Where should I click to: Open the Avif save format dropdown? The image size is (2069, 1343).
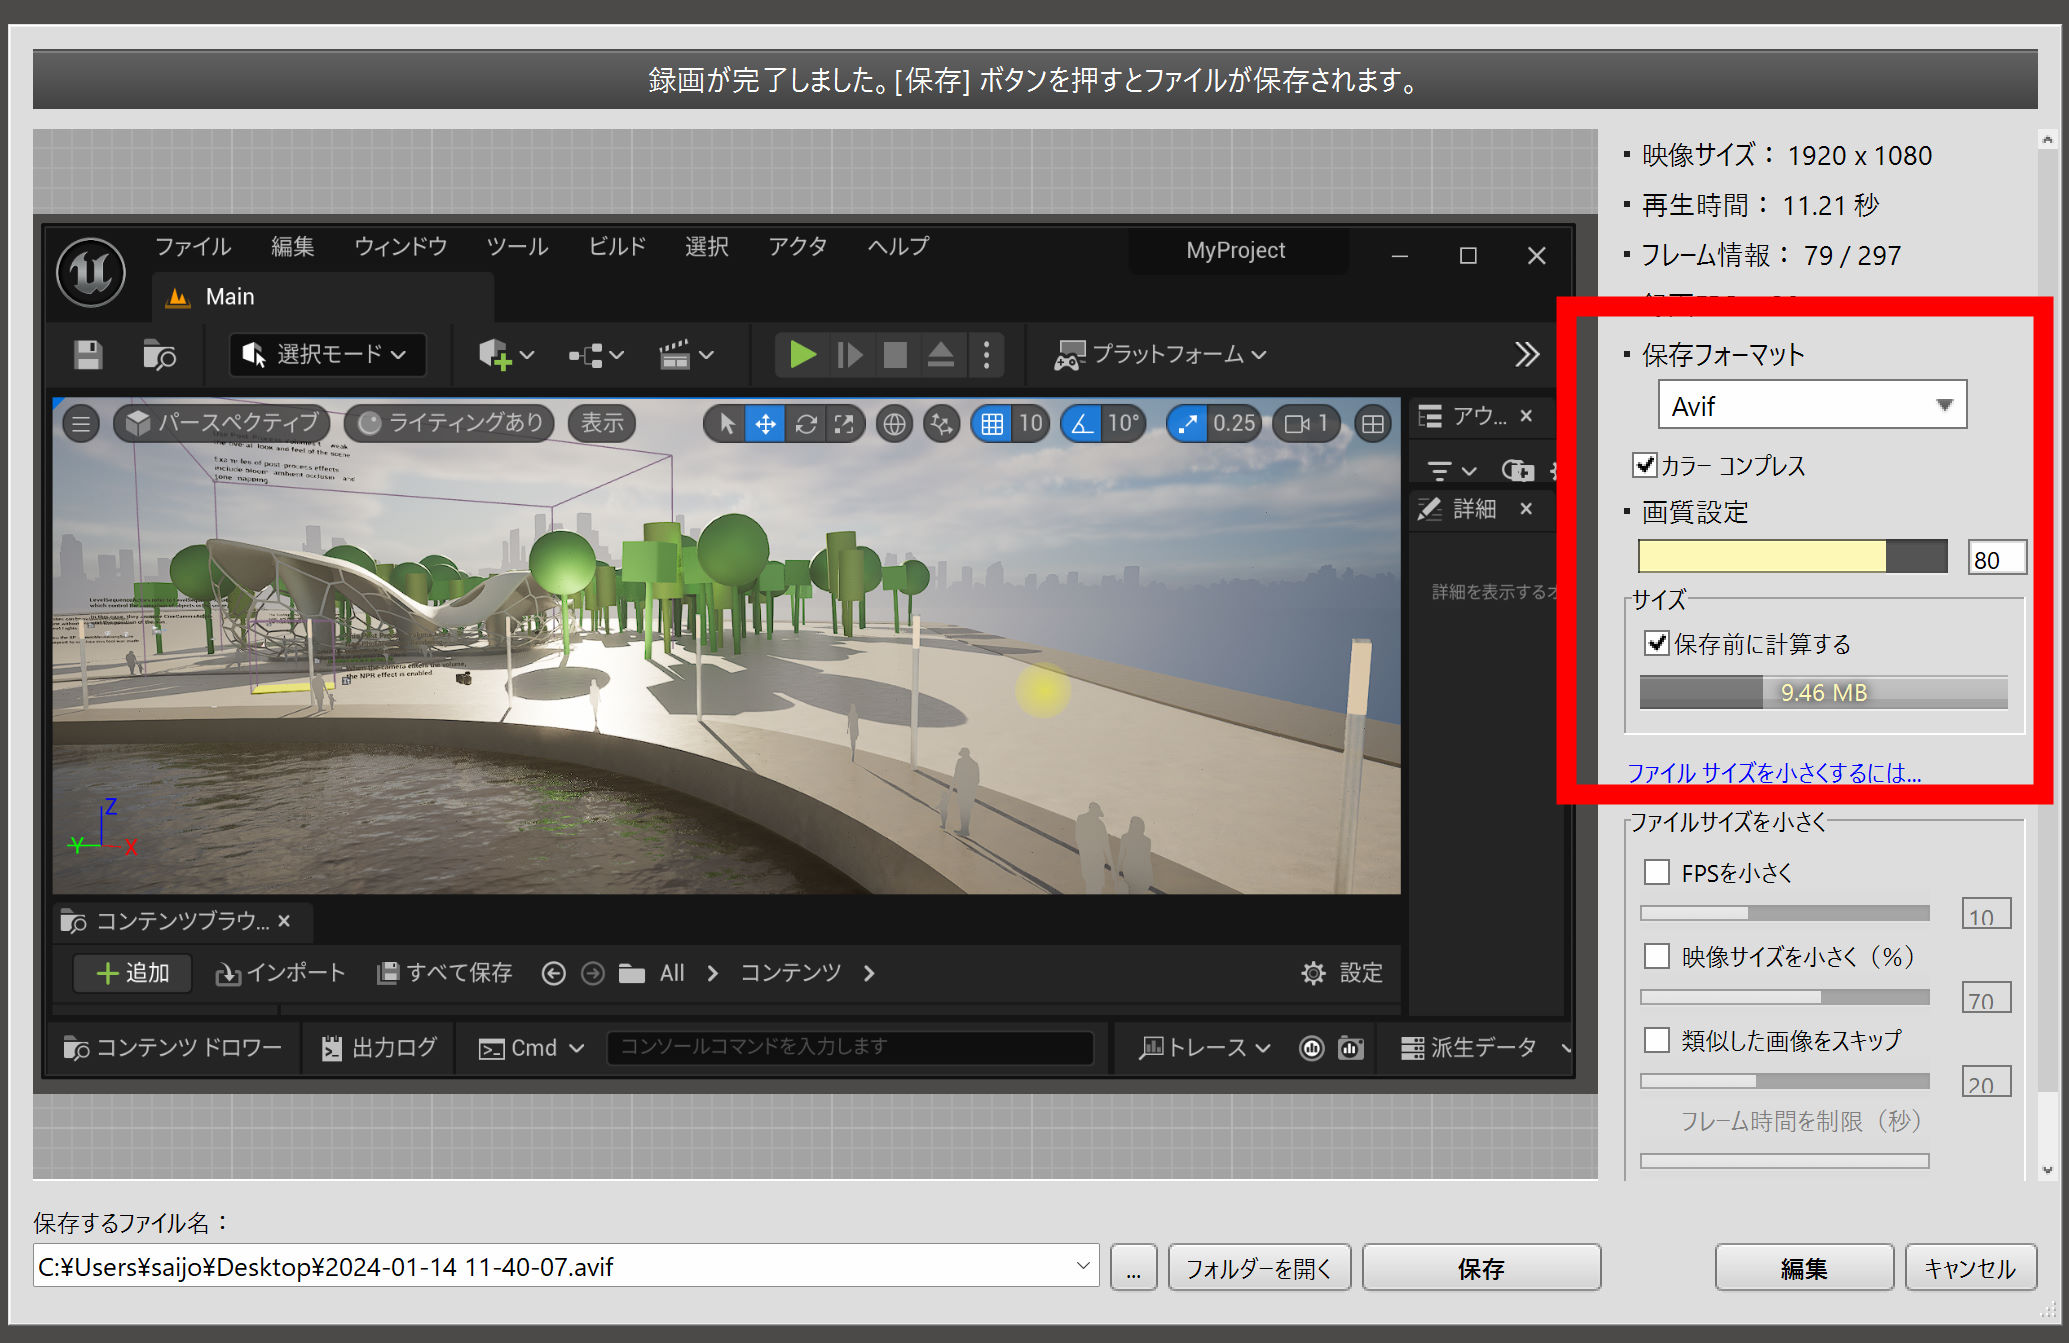pos(1812,405)
